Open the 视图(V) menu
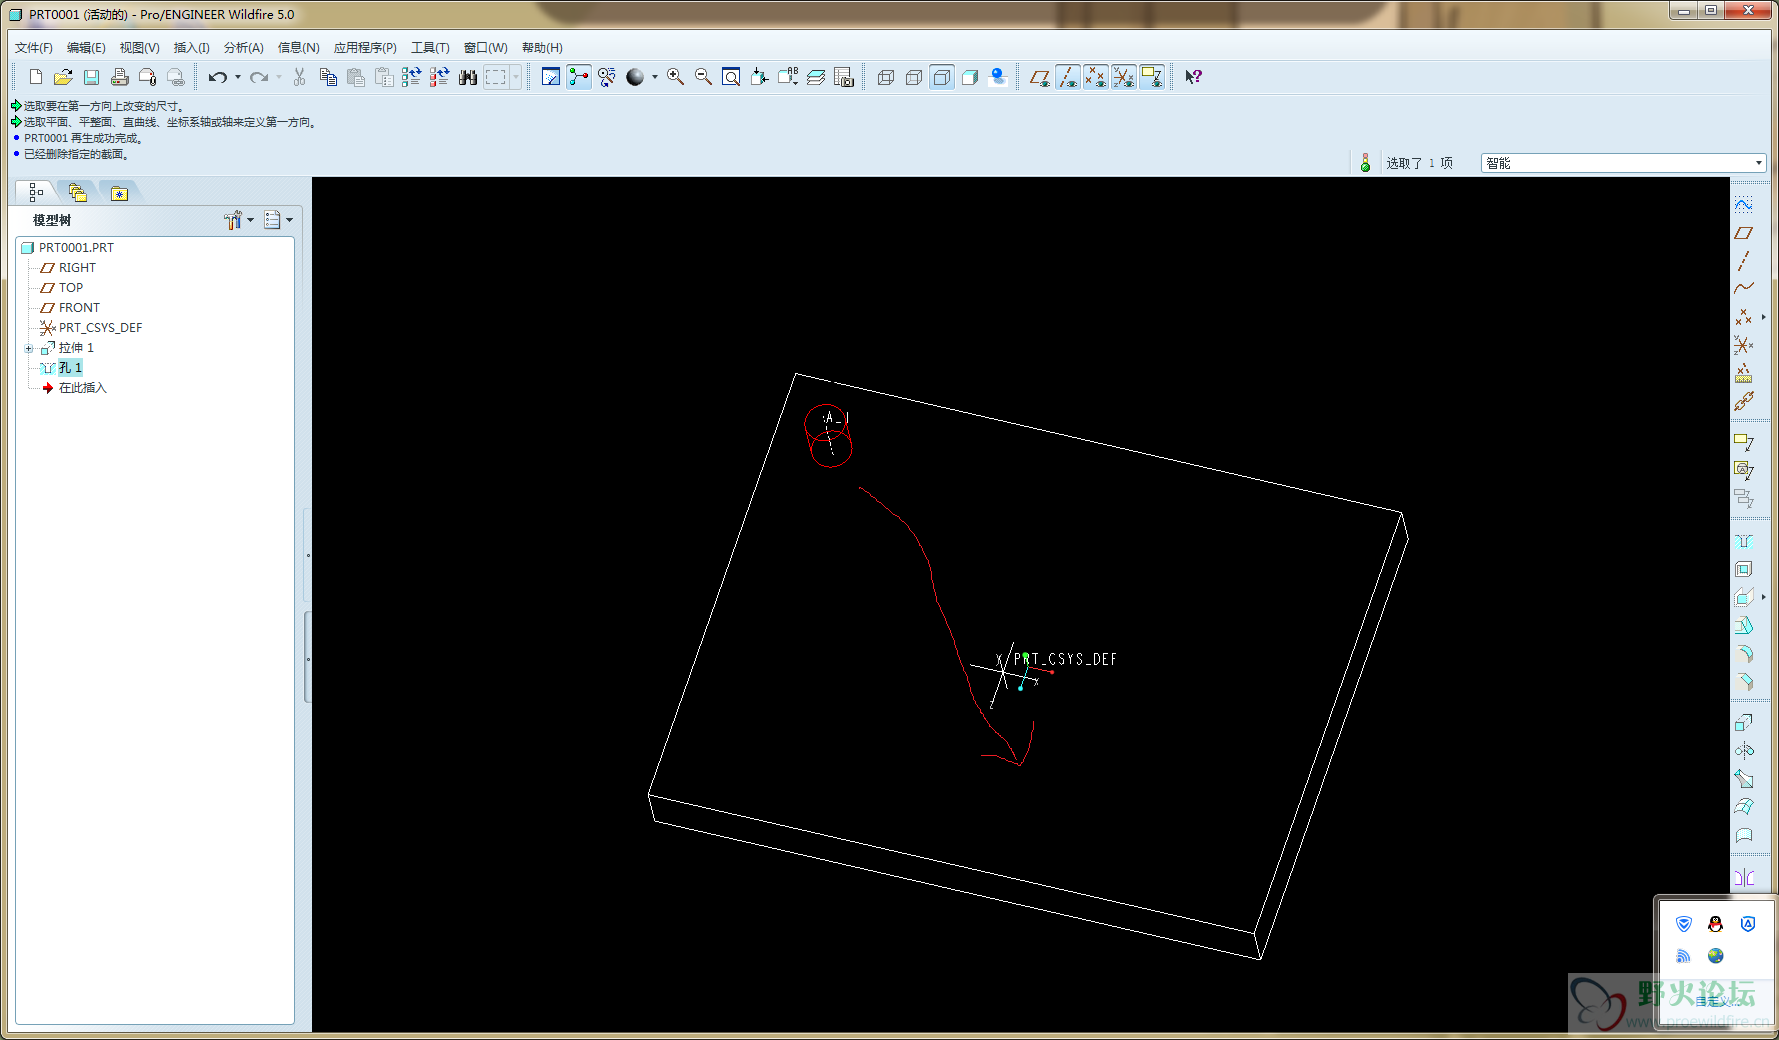The width and height of the screenshot is (1779, 1040). (x=139, y=48)
